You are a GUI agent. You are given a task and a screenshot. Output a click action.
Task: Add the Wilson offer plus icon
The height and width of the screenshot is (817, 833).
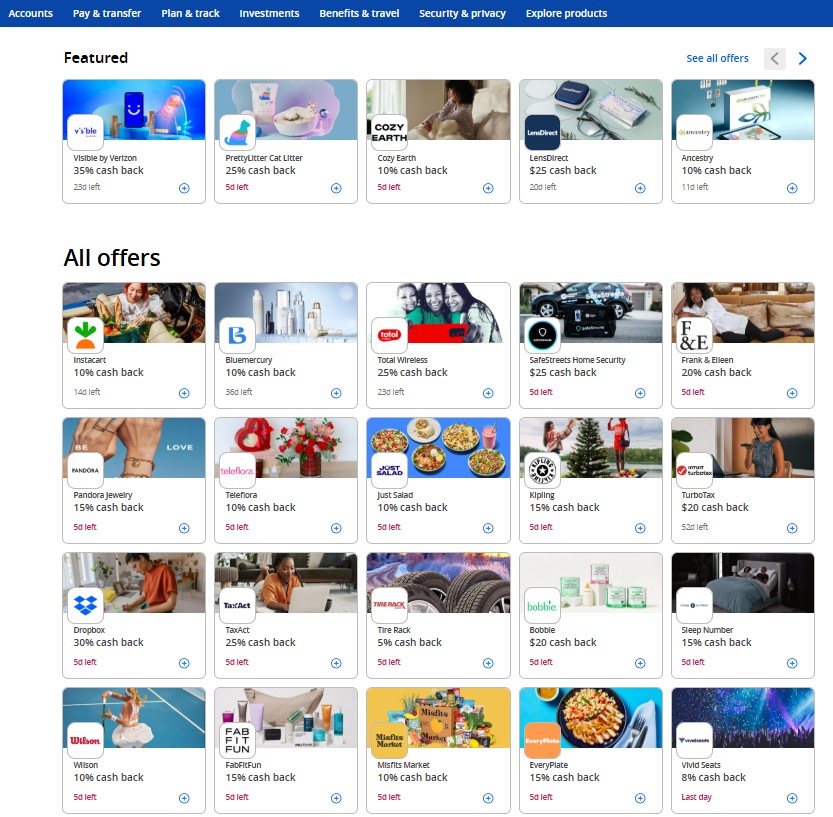(x=184, y=798)
